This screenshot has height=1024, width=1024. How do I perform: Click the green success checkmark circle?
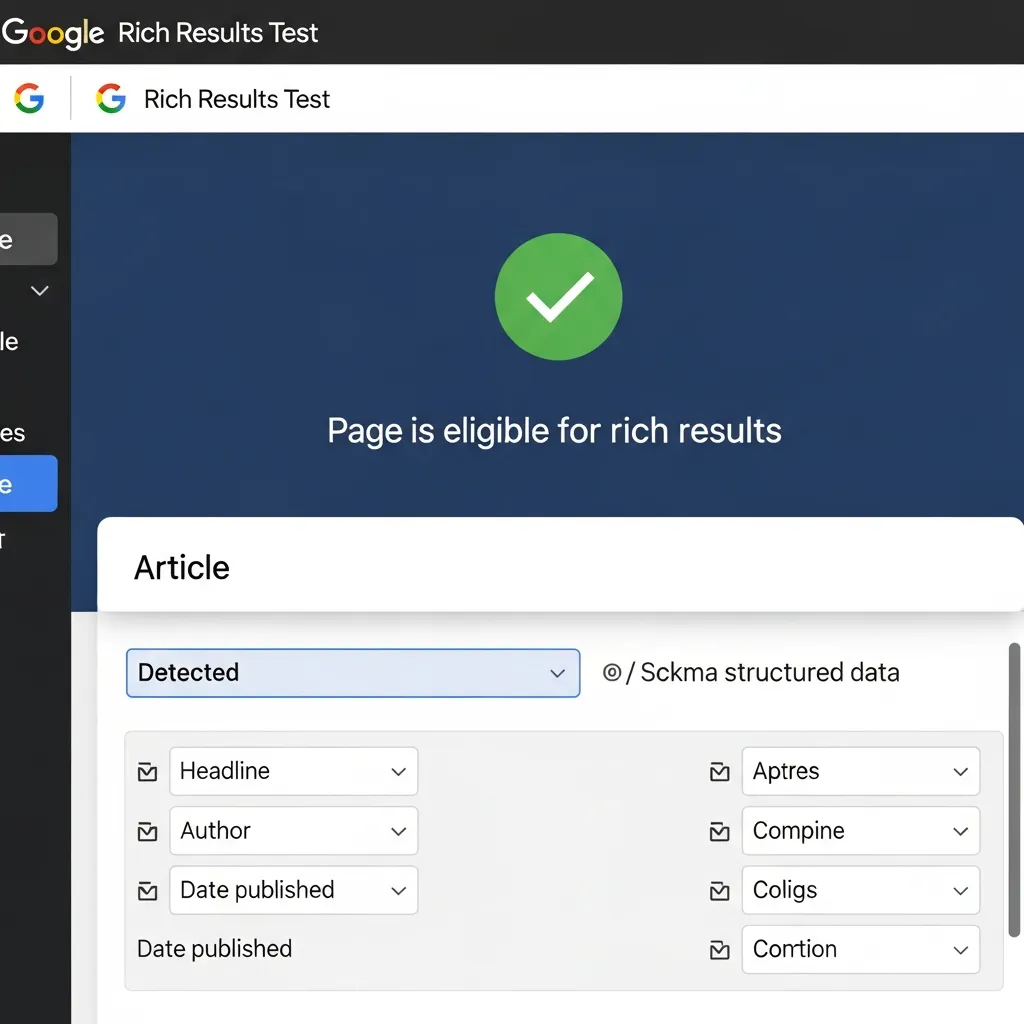[558, 296]
